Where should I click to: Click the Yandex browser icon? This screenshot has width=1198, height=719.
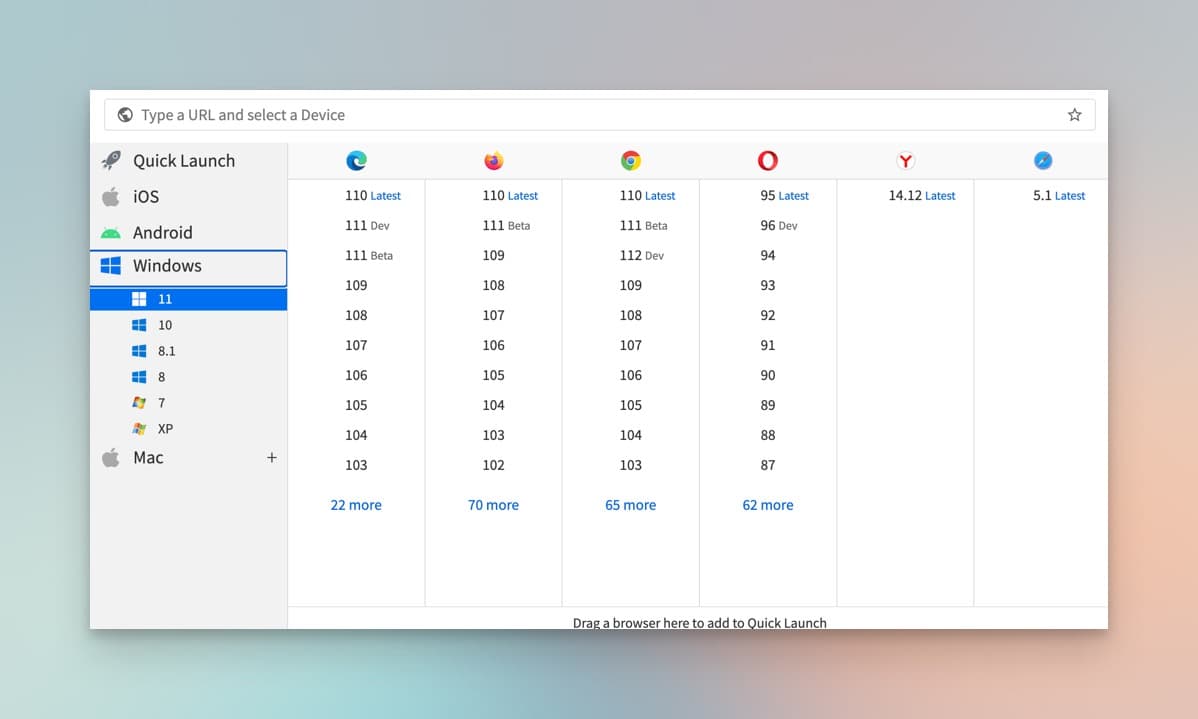905,160
